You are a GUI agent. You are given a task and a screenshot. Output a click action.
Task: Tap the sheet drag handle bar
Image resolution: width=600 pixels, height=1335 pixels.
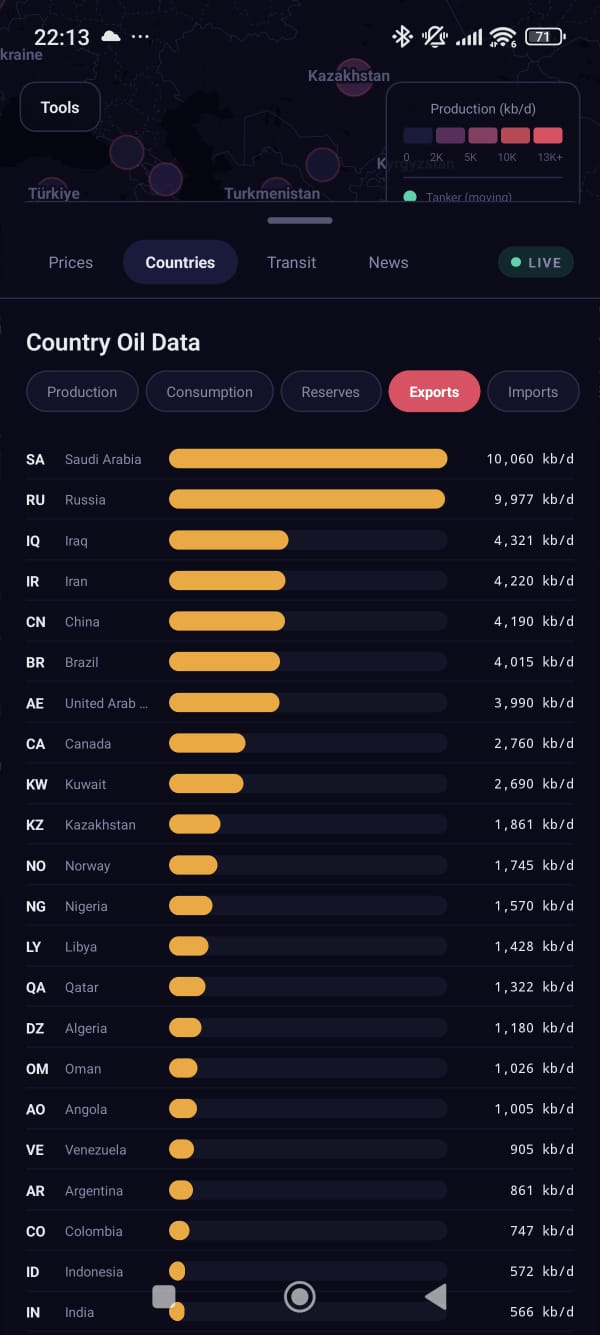(300, 220)
